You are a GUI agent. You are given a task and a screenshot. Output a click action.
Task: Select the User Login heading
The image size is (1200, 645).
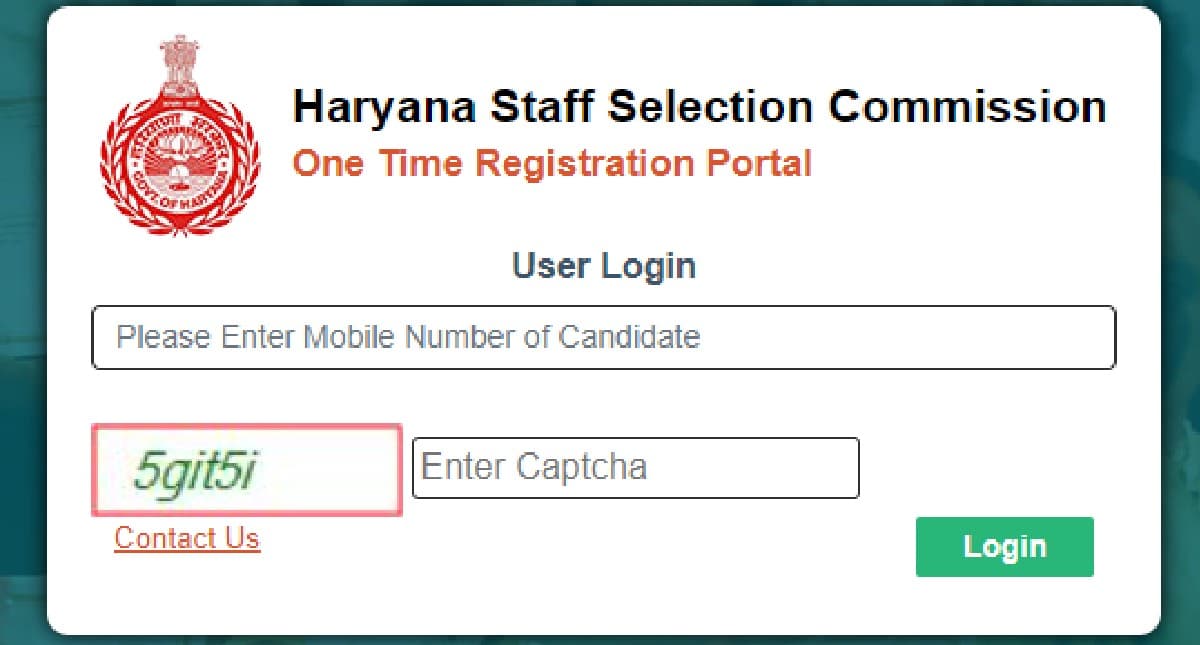[603, 265]
